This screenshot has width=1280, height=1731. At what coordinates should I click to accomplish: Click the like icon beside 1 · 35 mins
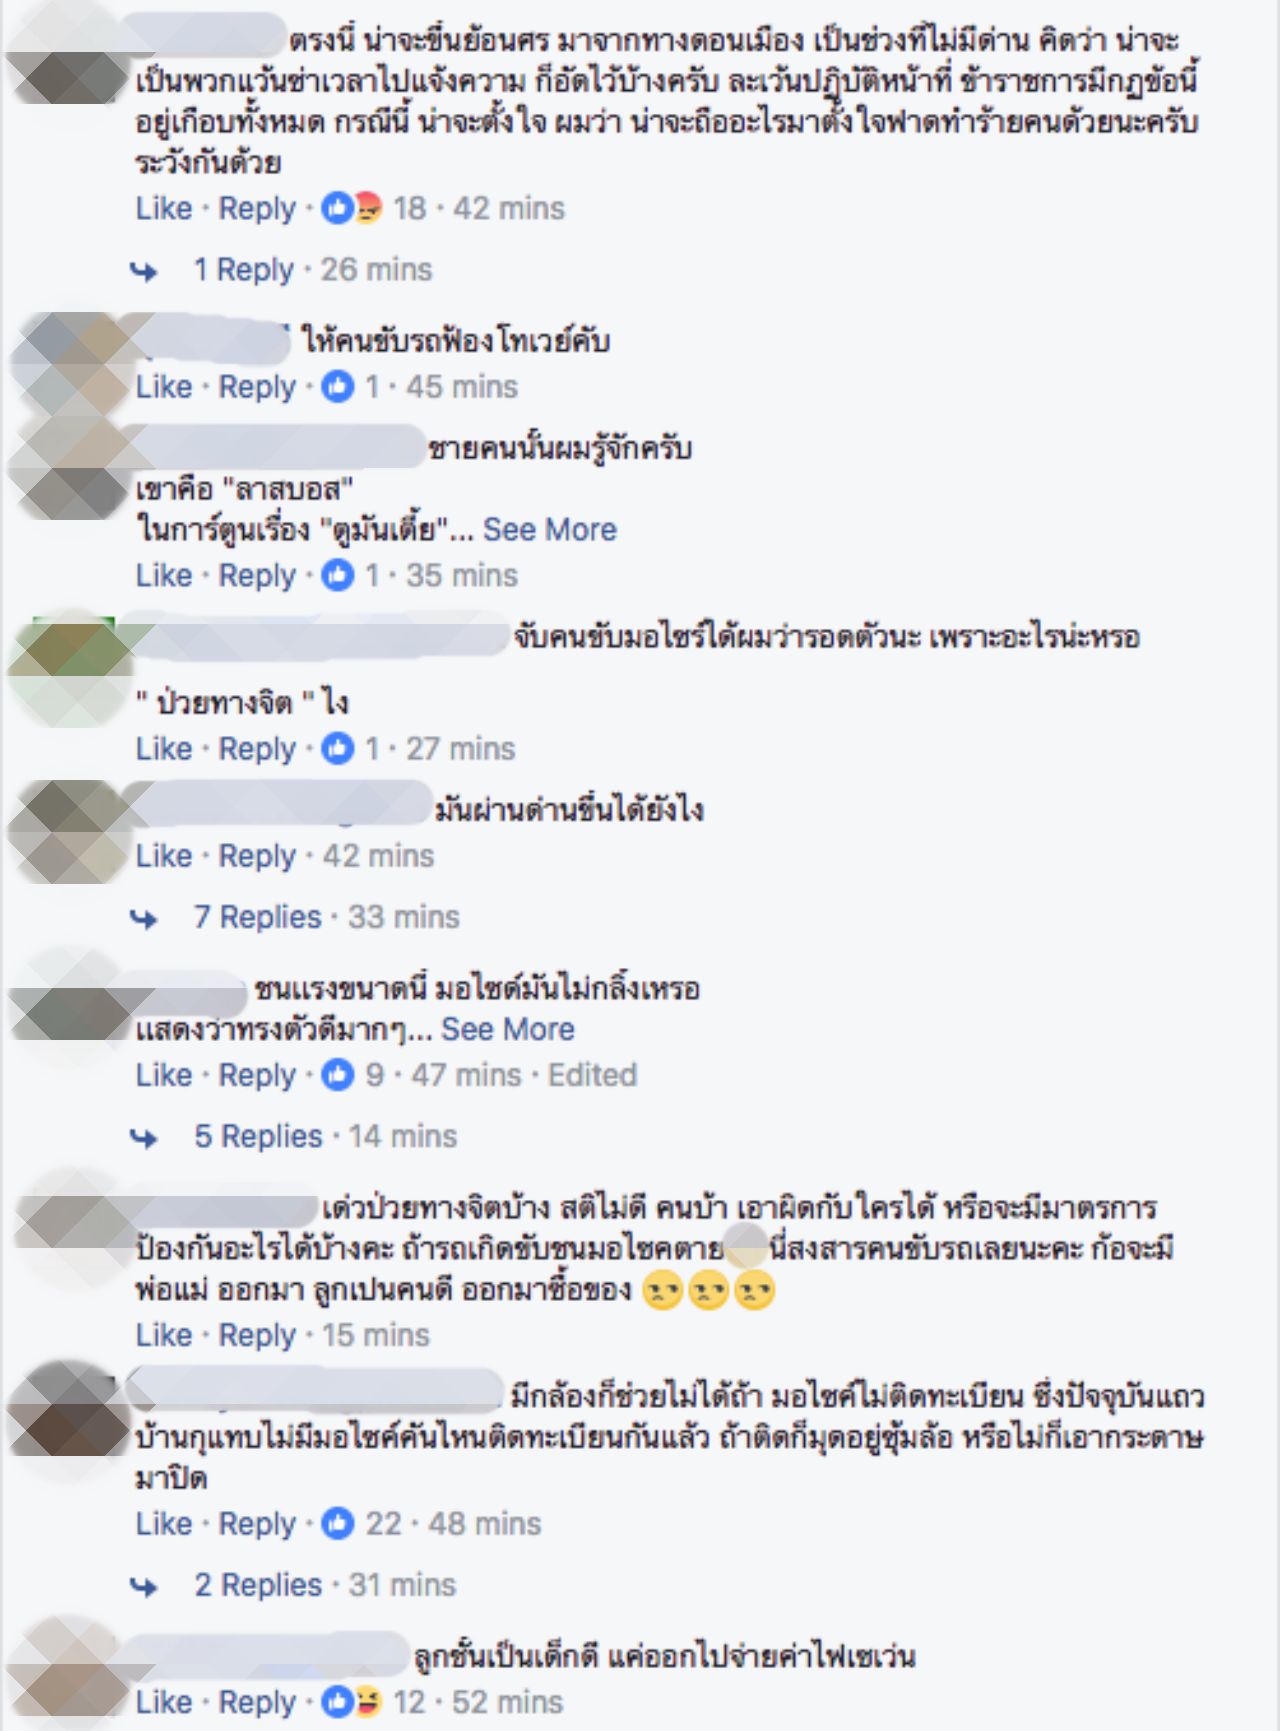(x=338, y=575)
